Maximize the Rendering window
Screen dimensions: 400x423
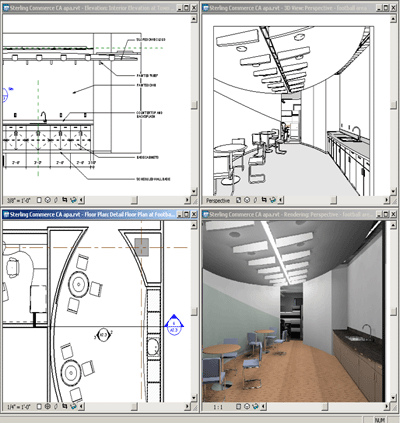click(x=386, y=214)
